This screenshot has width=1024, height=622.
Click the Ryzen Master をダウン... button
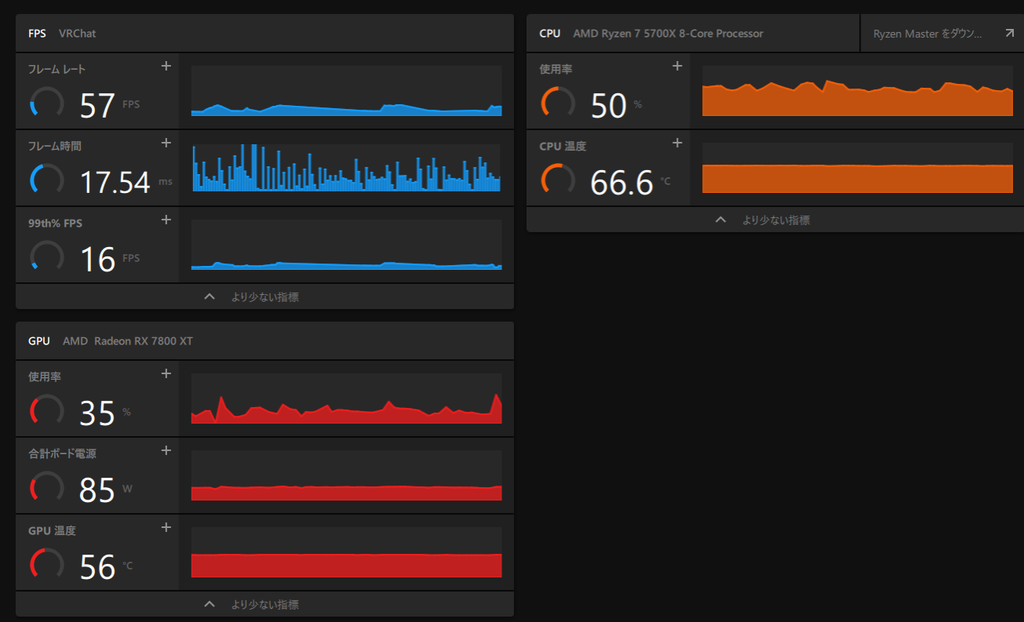pos(942,33)
